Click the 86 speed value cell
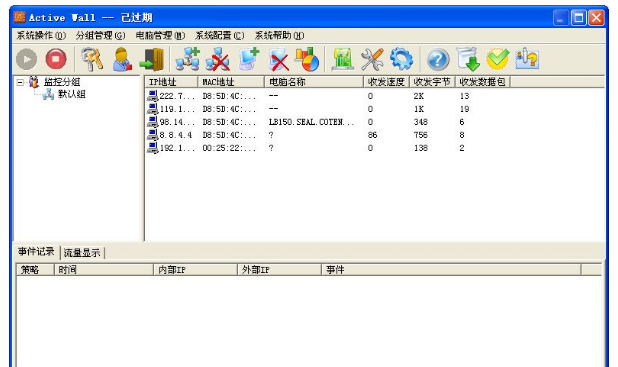This screenshot has height=367, width=618. pyautogui.click(x=372, y=135)
